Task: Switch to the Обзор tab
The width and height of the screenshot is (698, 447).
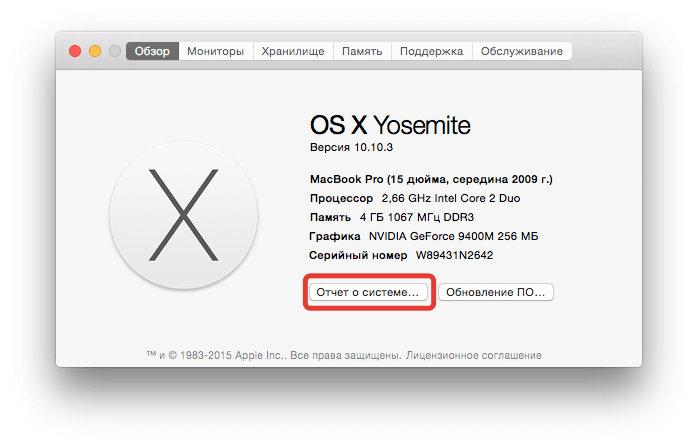Action: coord(152,51)
